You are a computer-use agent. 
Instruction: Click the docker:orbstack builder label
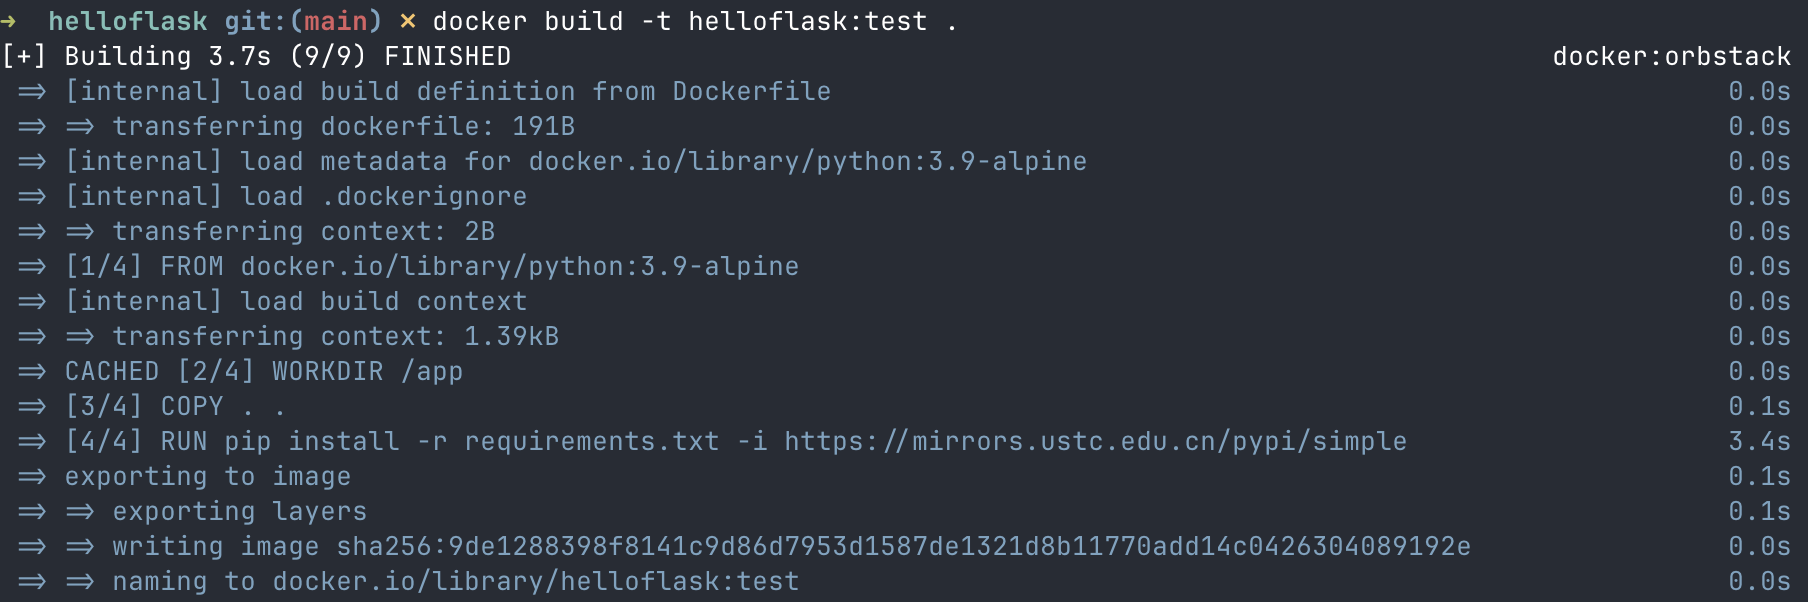pyautogui.click(x=1671, y=56)
